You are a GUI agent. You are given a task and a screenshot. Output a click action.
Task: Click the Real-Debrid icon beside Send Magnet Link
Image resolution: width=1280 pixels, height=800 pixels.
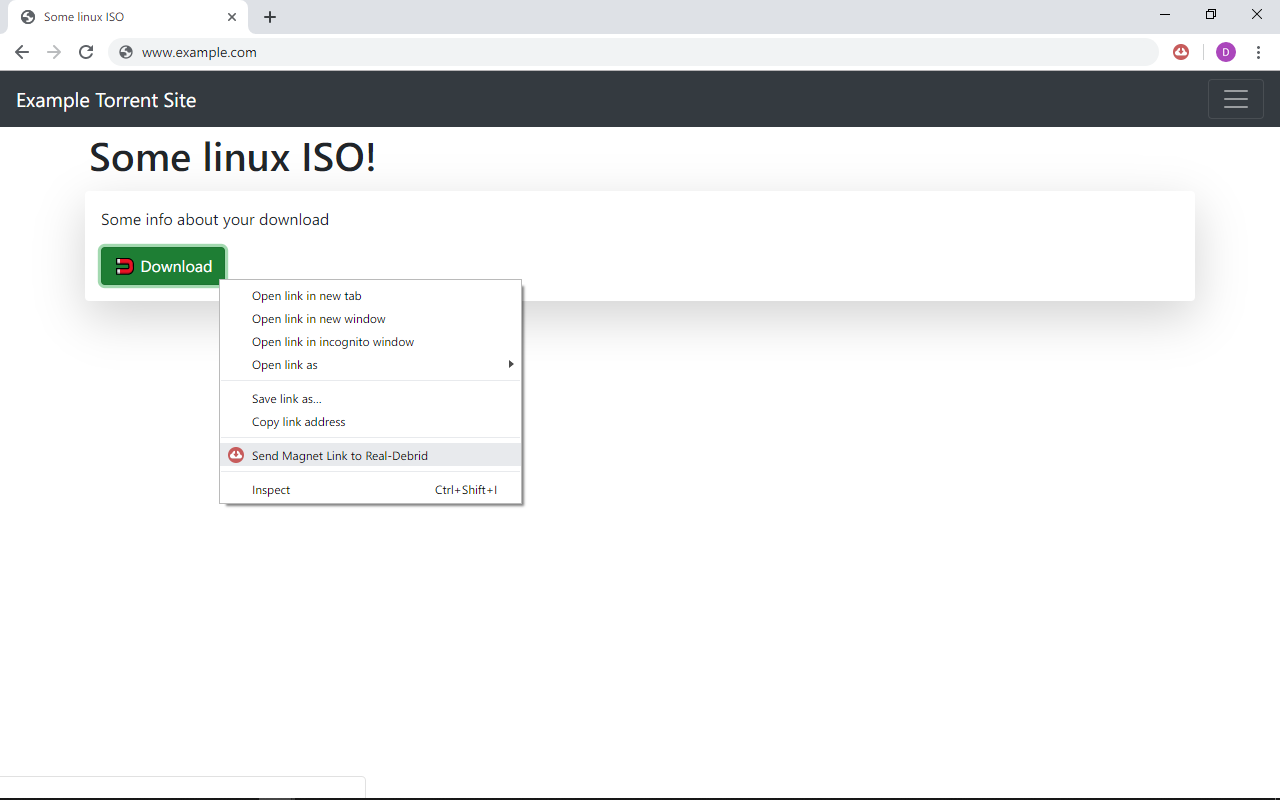[235, 454]
